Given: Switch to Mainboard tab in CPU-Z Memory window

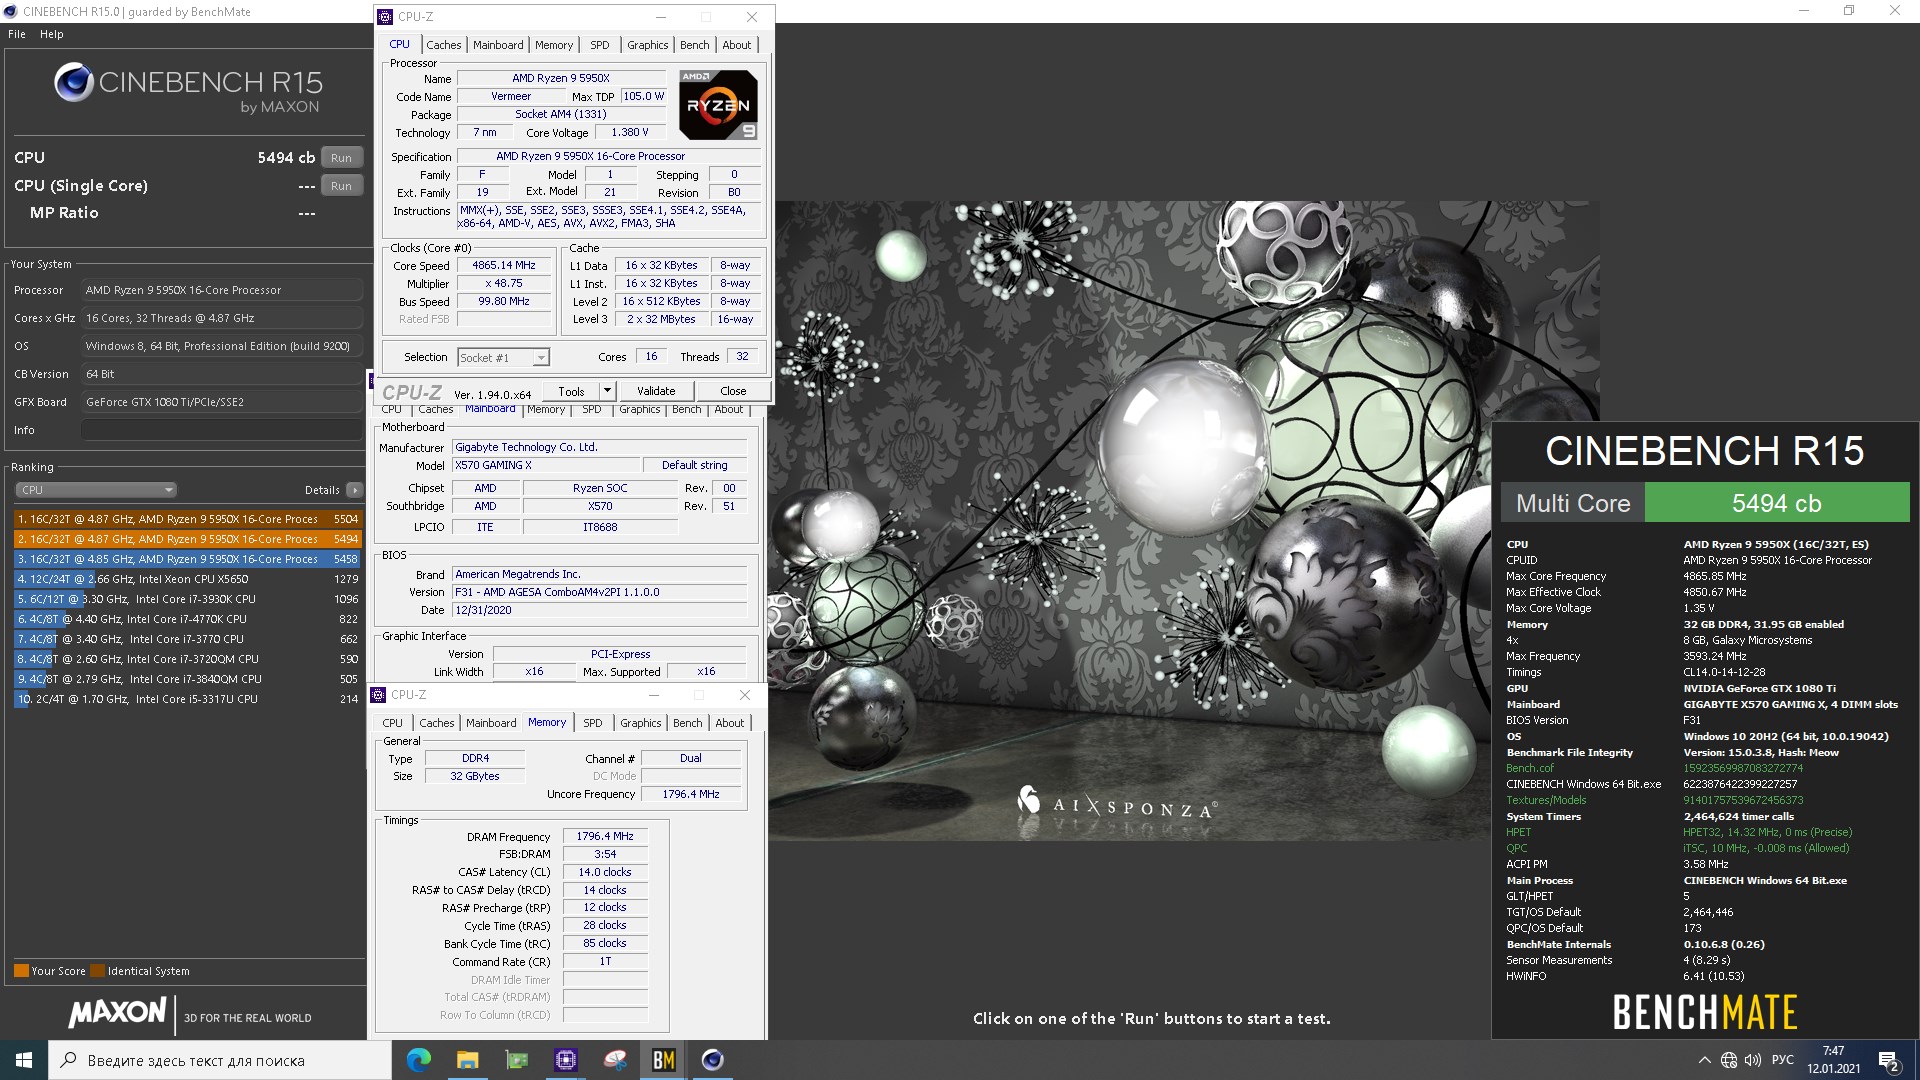Looking at the screenshot, I should 491,723.
